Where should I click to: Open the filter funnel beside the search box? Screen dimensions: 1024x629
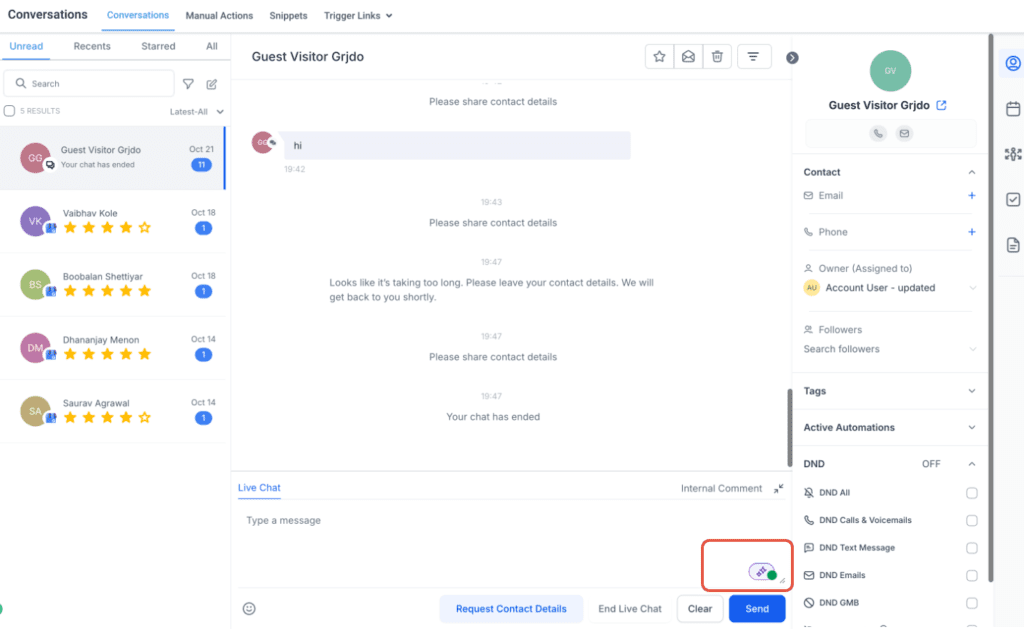point(188,83)
